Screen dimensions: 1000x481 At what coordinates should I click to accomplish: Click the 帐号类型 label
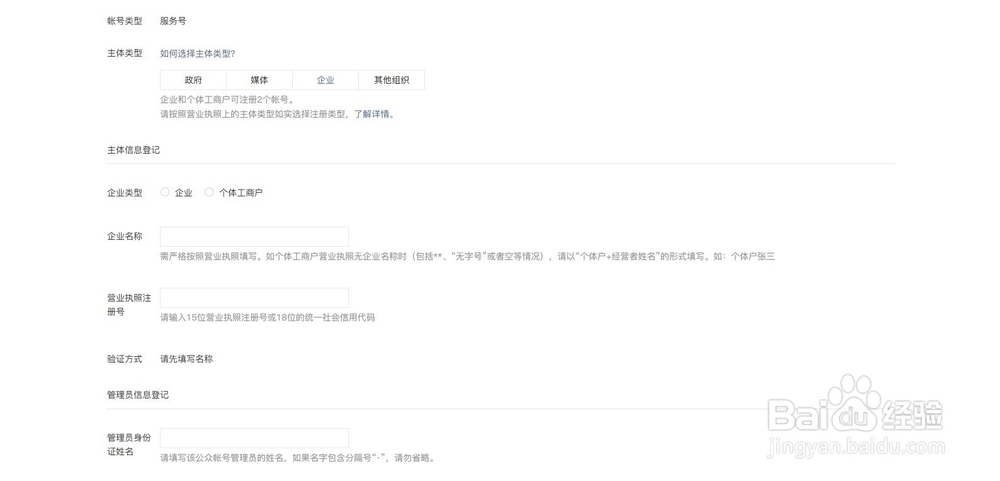[124, 21]
